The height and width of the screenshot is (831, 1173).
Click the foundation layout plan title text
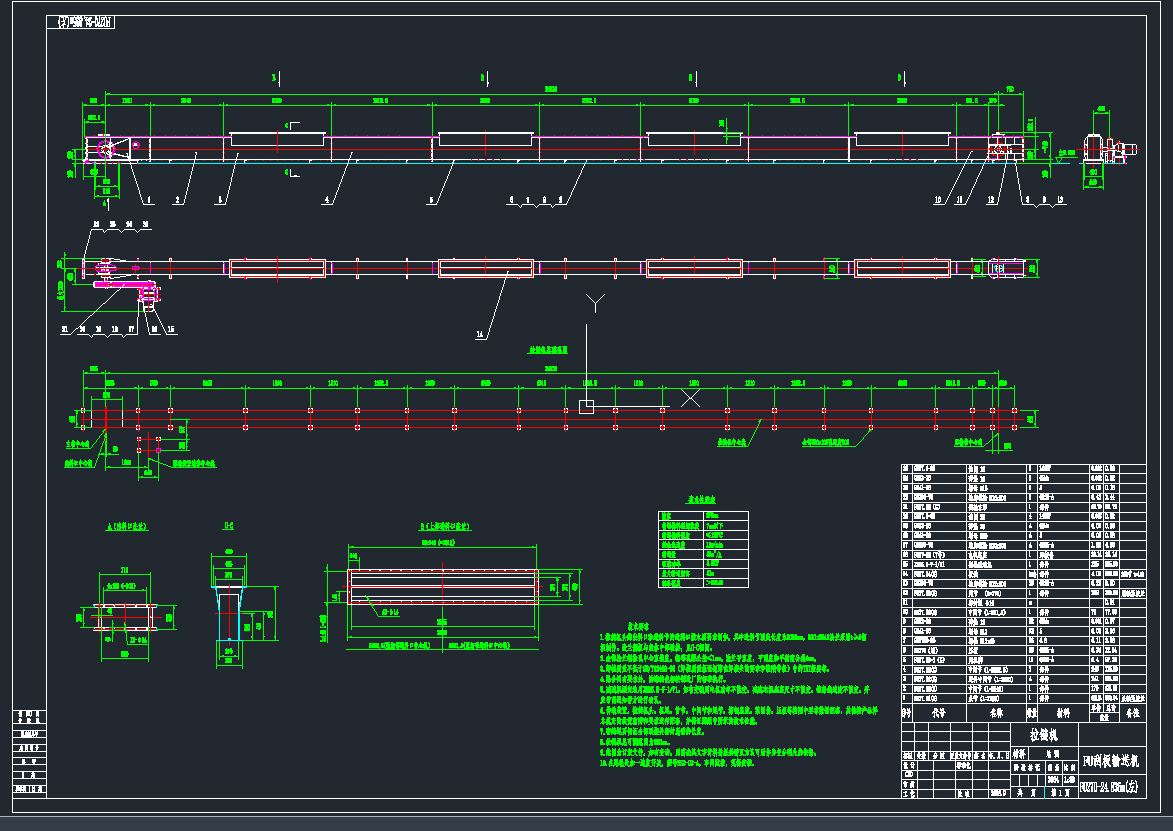tap(548, 351)
